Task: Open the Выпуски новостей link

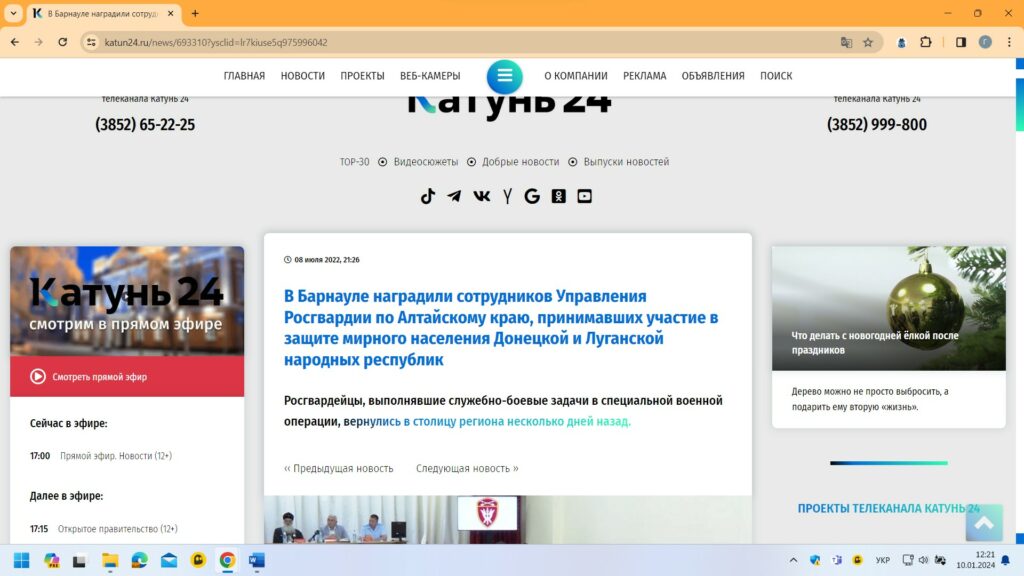Action: click(x=626, y=162)
